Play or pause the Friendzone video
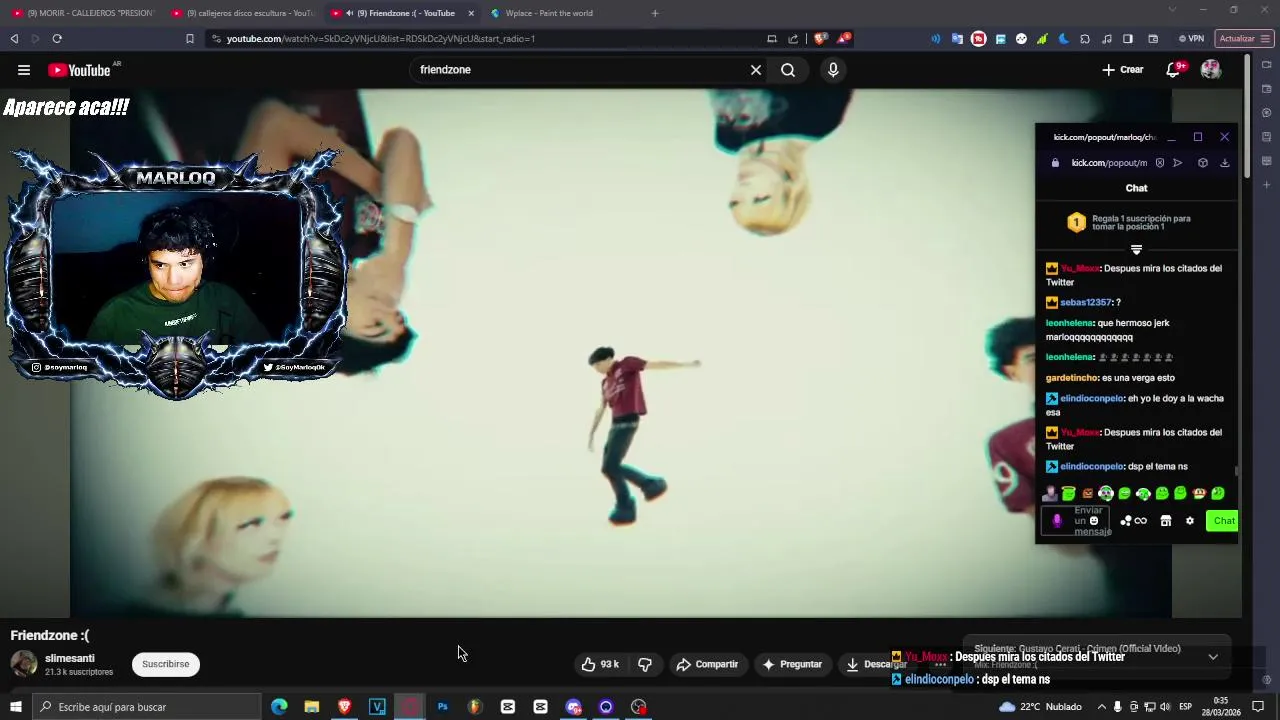 [620, 353]
